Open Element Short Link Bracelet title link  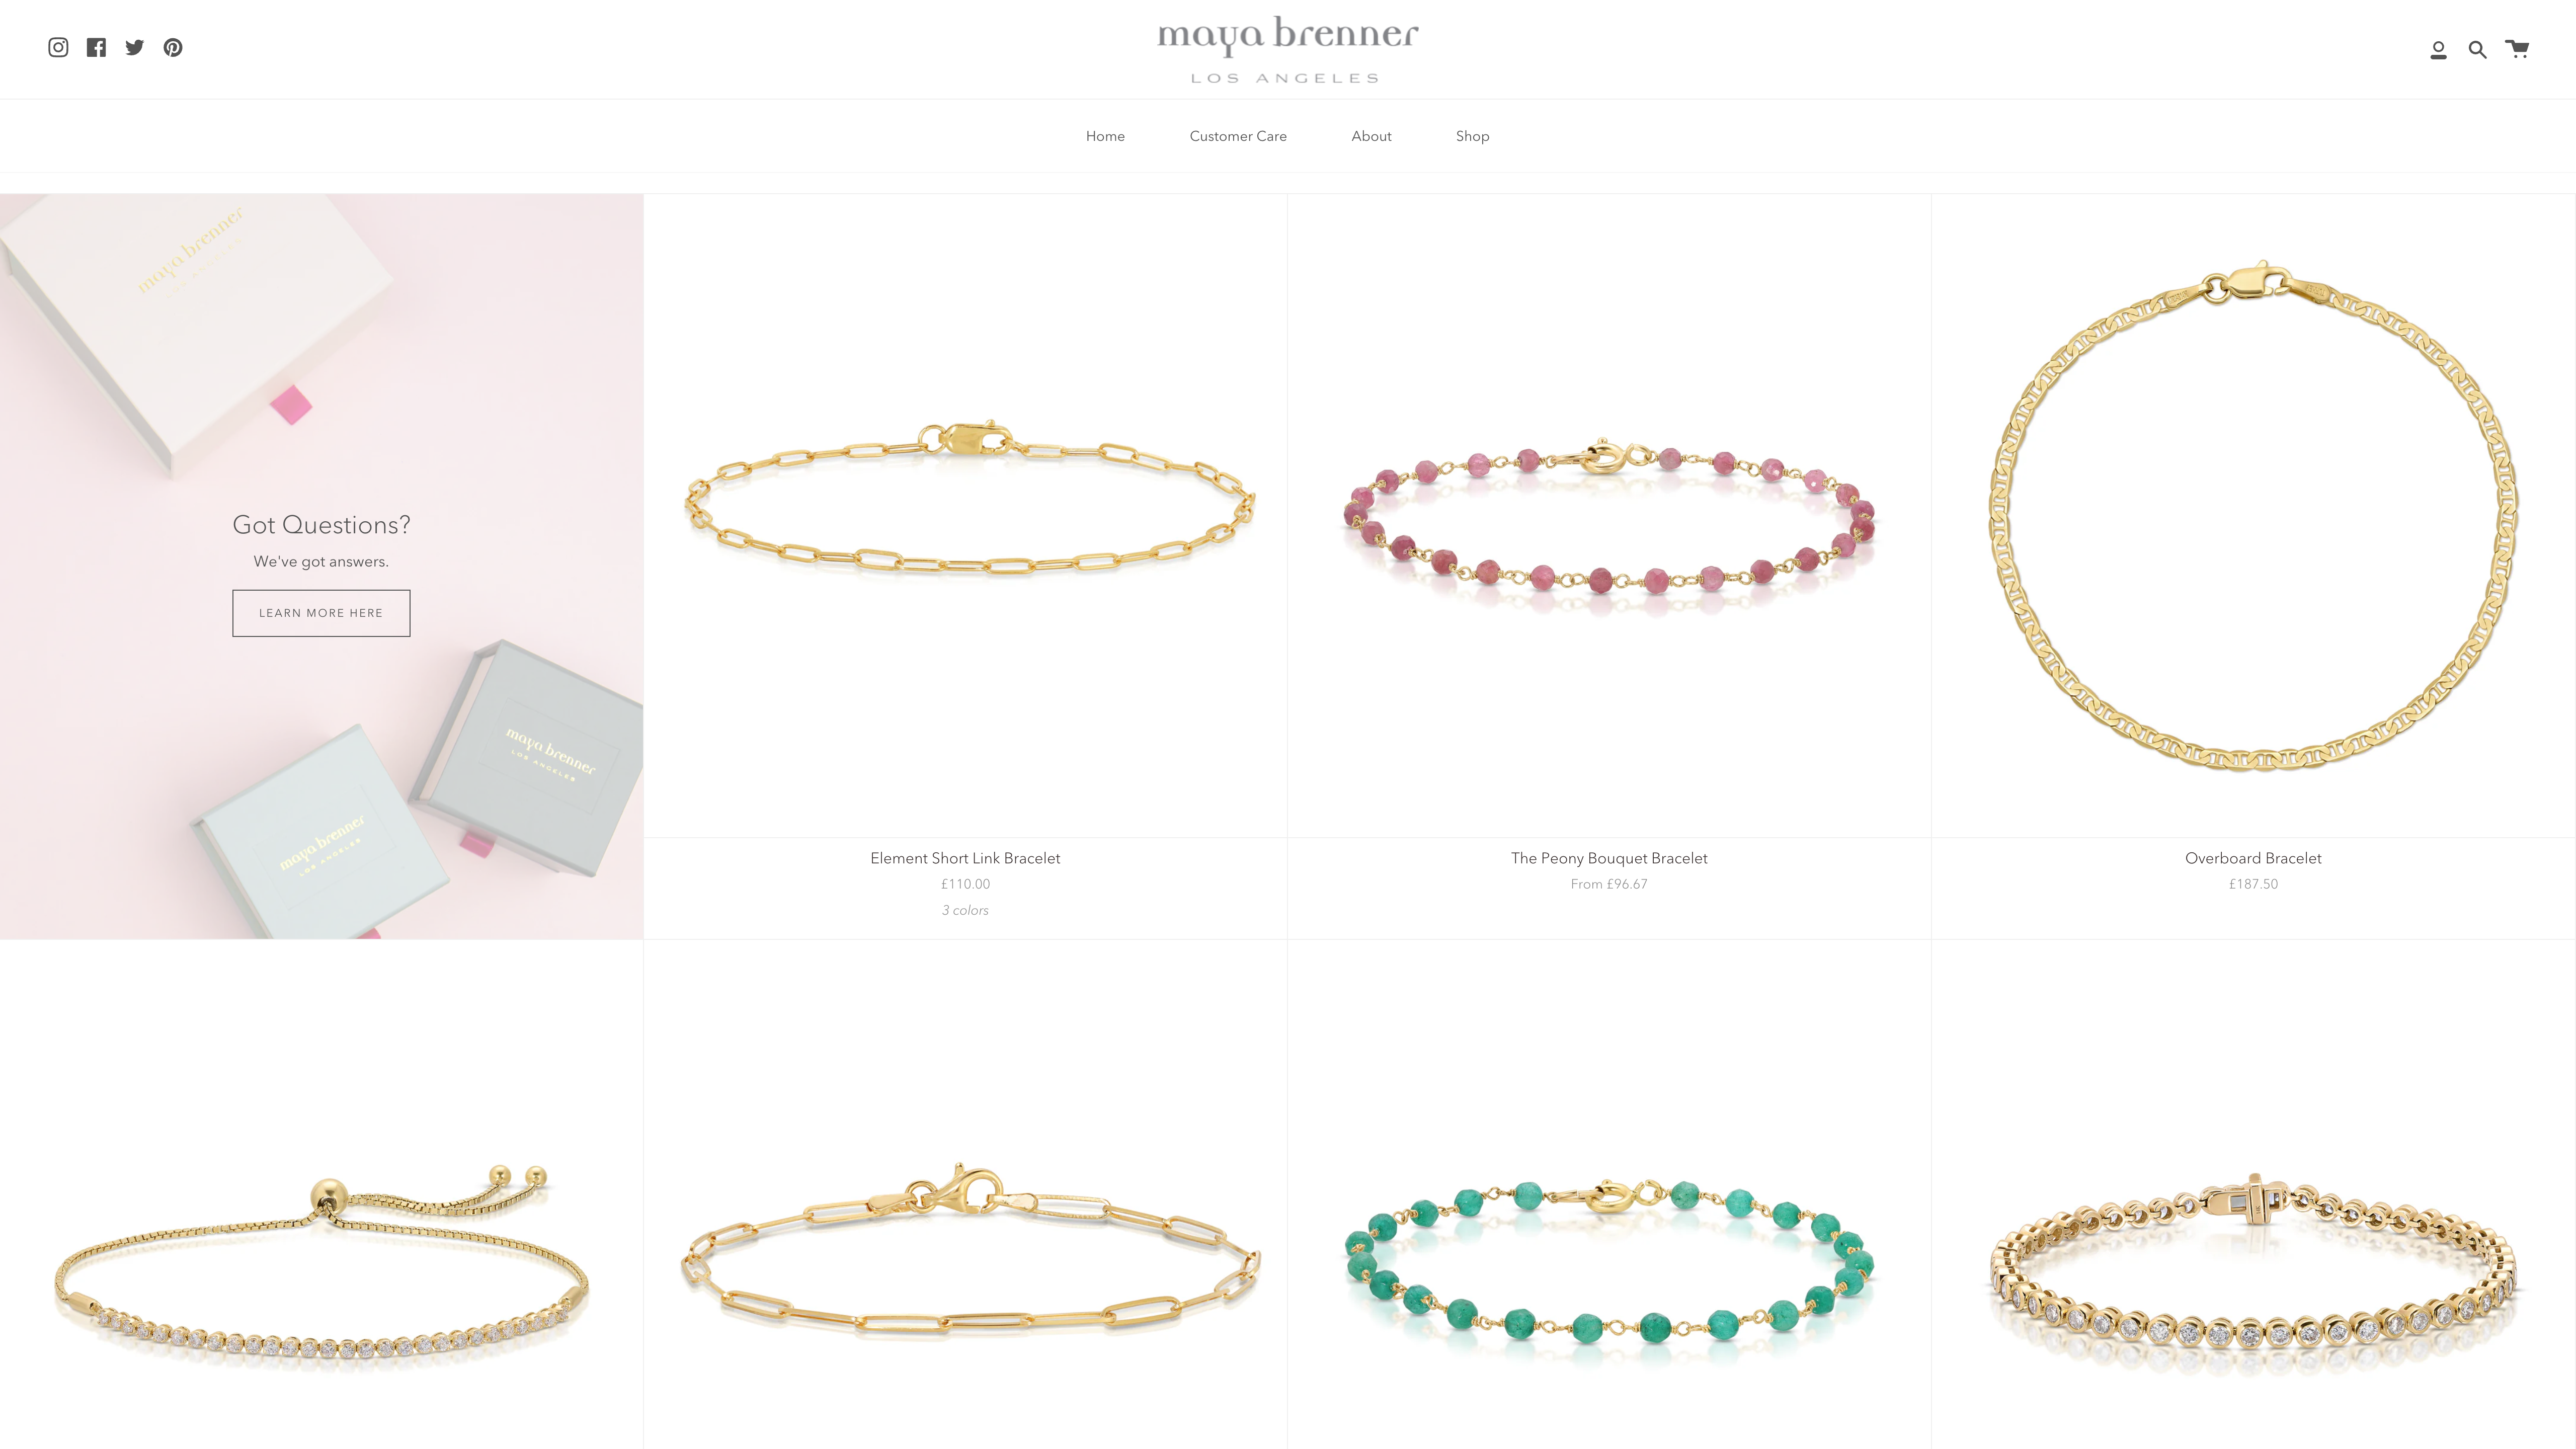coord(965,858)
